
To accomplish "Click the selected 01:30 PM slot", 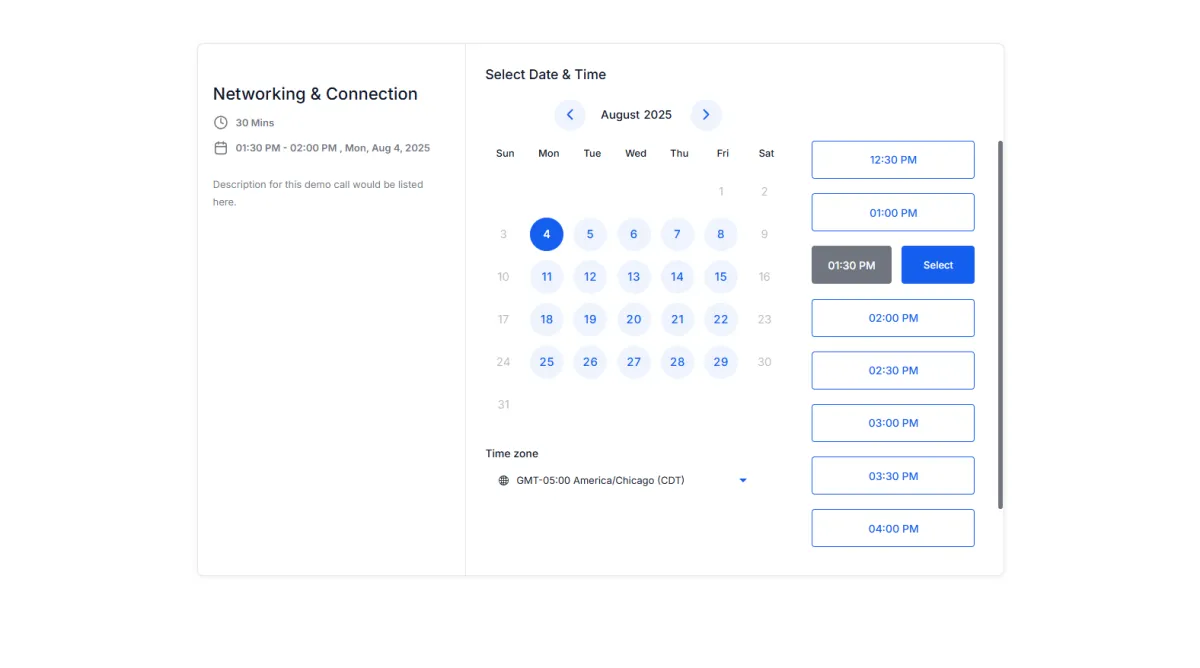I will tap(851, 265).
